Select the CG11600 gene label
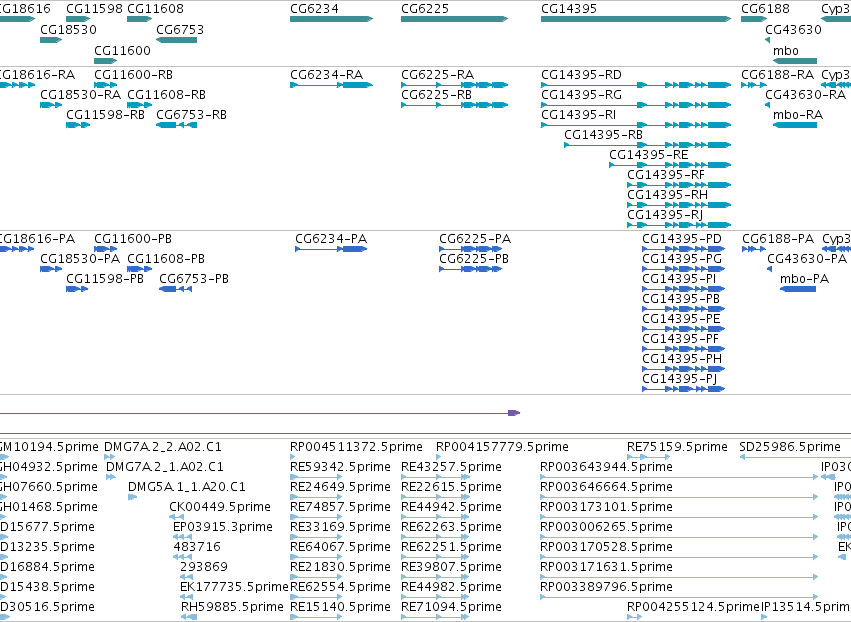The height and width of the screenshot is (622, 851). coord(122,50)
